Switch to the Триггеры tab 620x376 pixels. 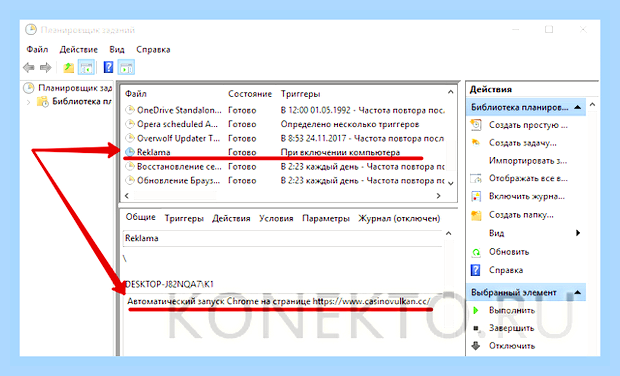tap(184, 219)
